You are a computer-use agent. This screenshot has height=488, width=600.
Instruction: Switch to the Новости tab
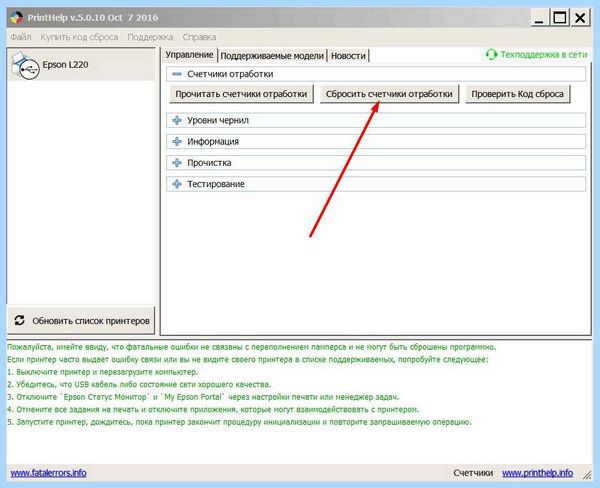(348, 56)
